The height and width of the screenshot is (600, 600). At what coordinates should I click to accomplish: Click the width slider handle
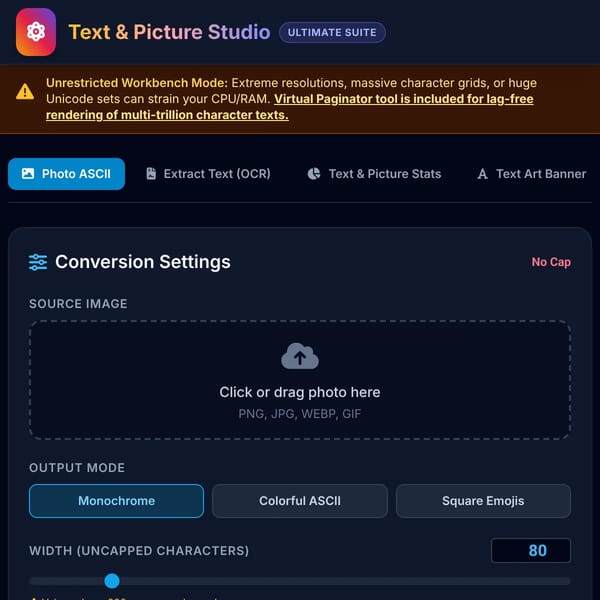pyautogui.click(x=112, y=580)
